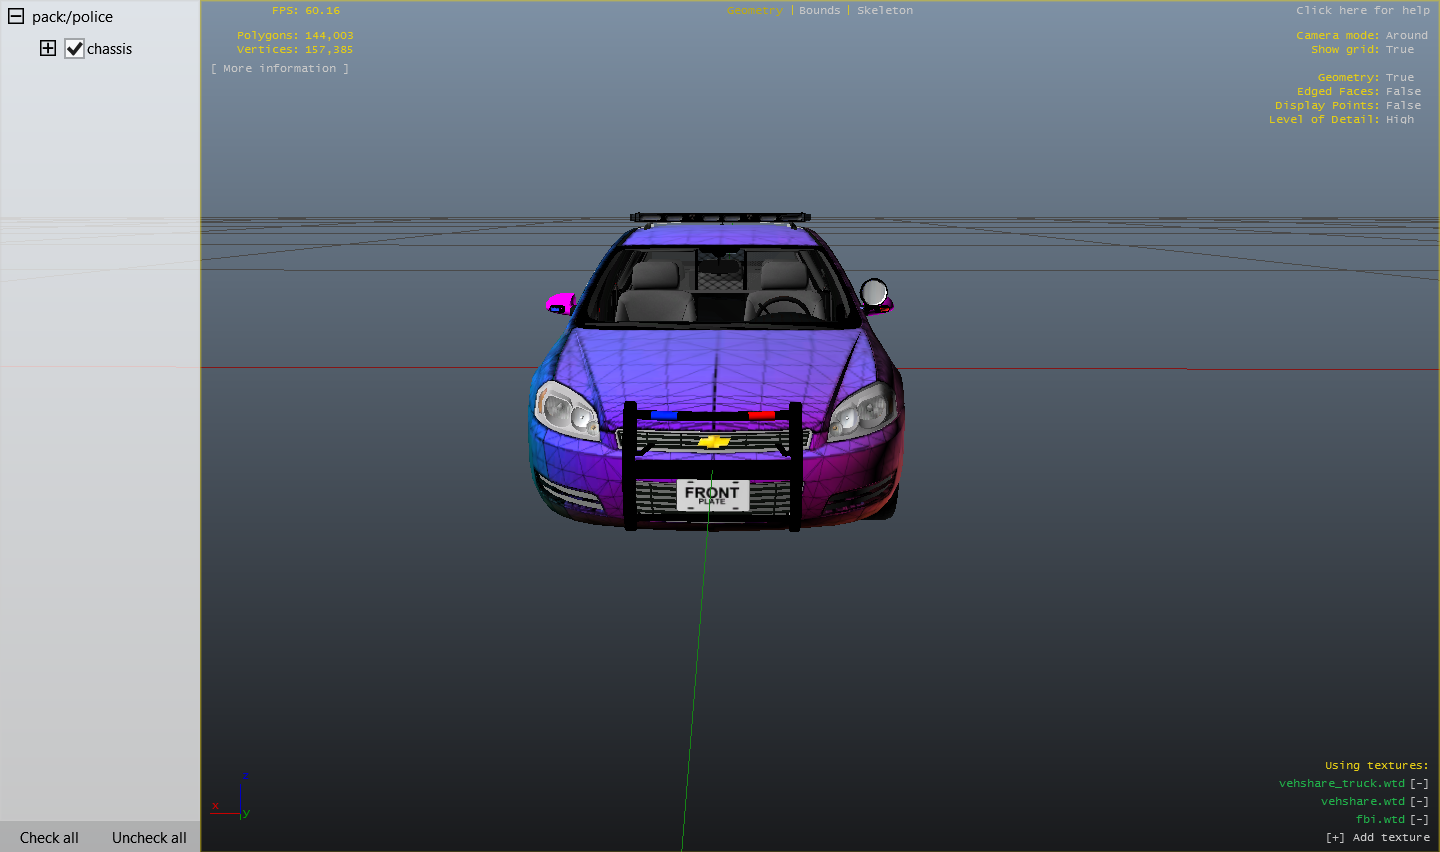Toggle the Show grid setting

(x=1399, y=50)
